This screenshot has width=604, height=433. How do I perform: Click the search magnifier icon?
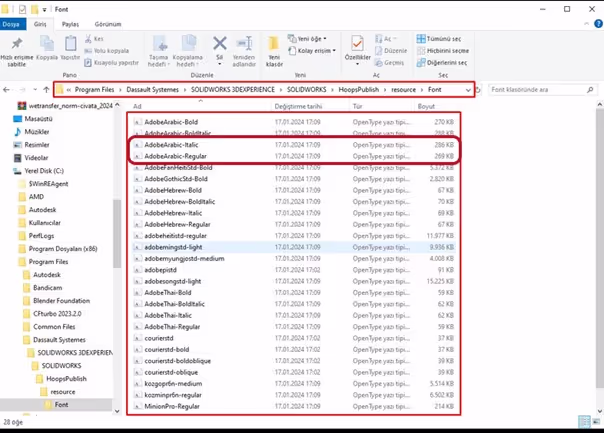pos(590,90)
